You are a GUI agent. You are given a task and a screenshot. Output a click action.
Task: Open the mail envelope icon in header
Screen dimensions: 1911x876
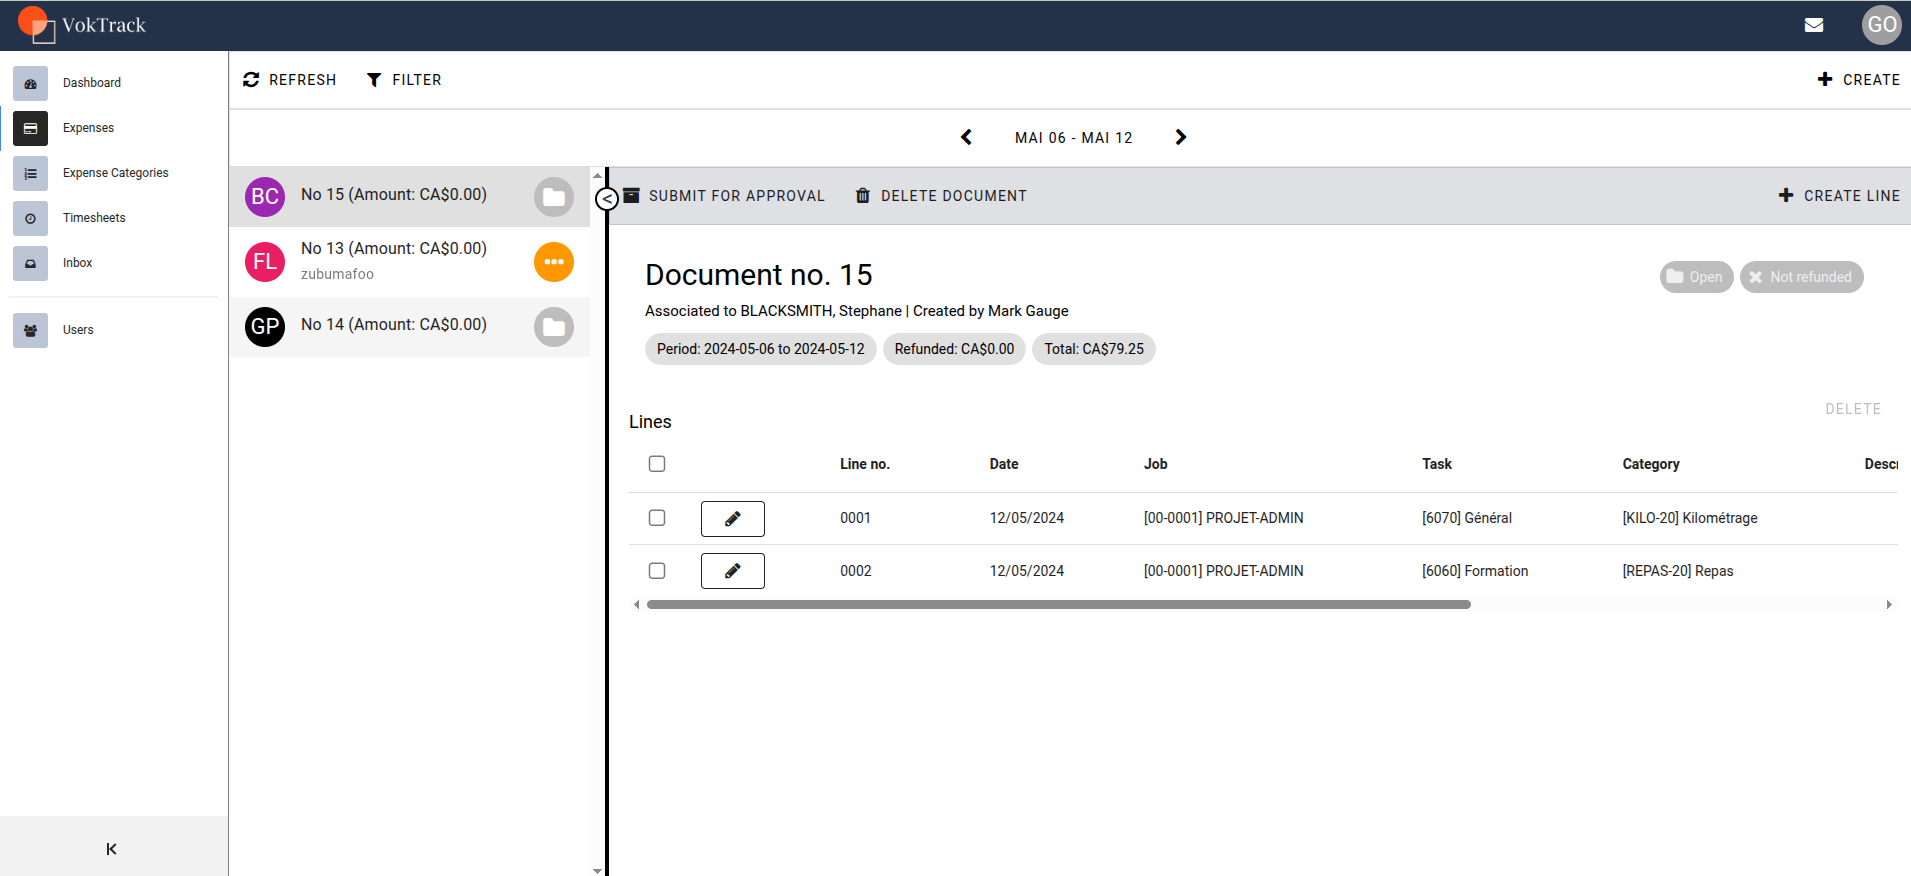[x=1813, y=25]
